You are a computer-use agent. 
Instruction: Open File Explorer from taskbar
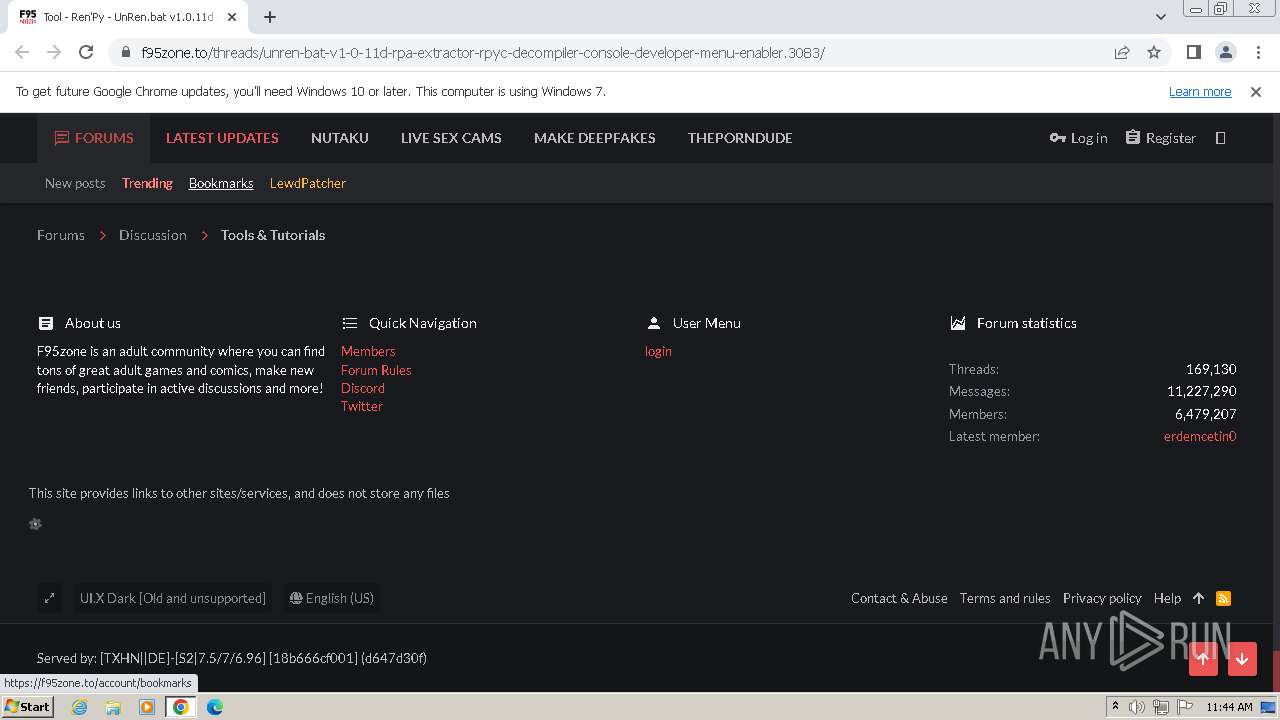pyautogui.click(x=113, y=707)
